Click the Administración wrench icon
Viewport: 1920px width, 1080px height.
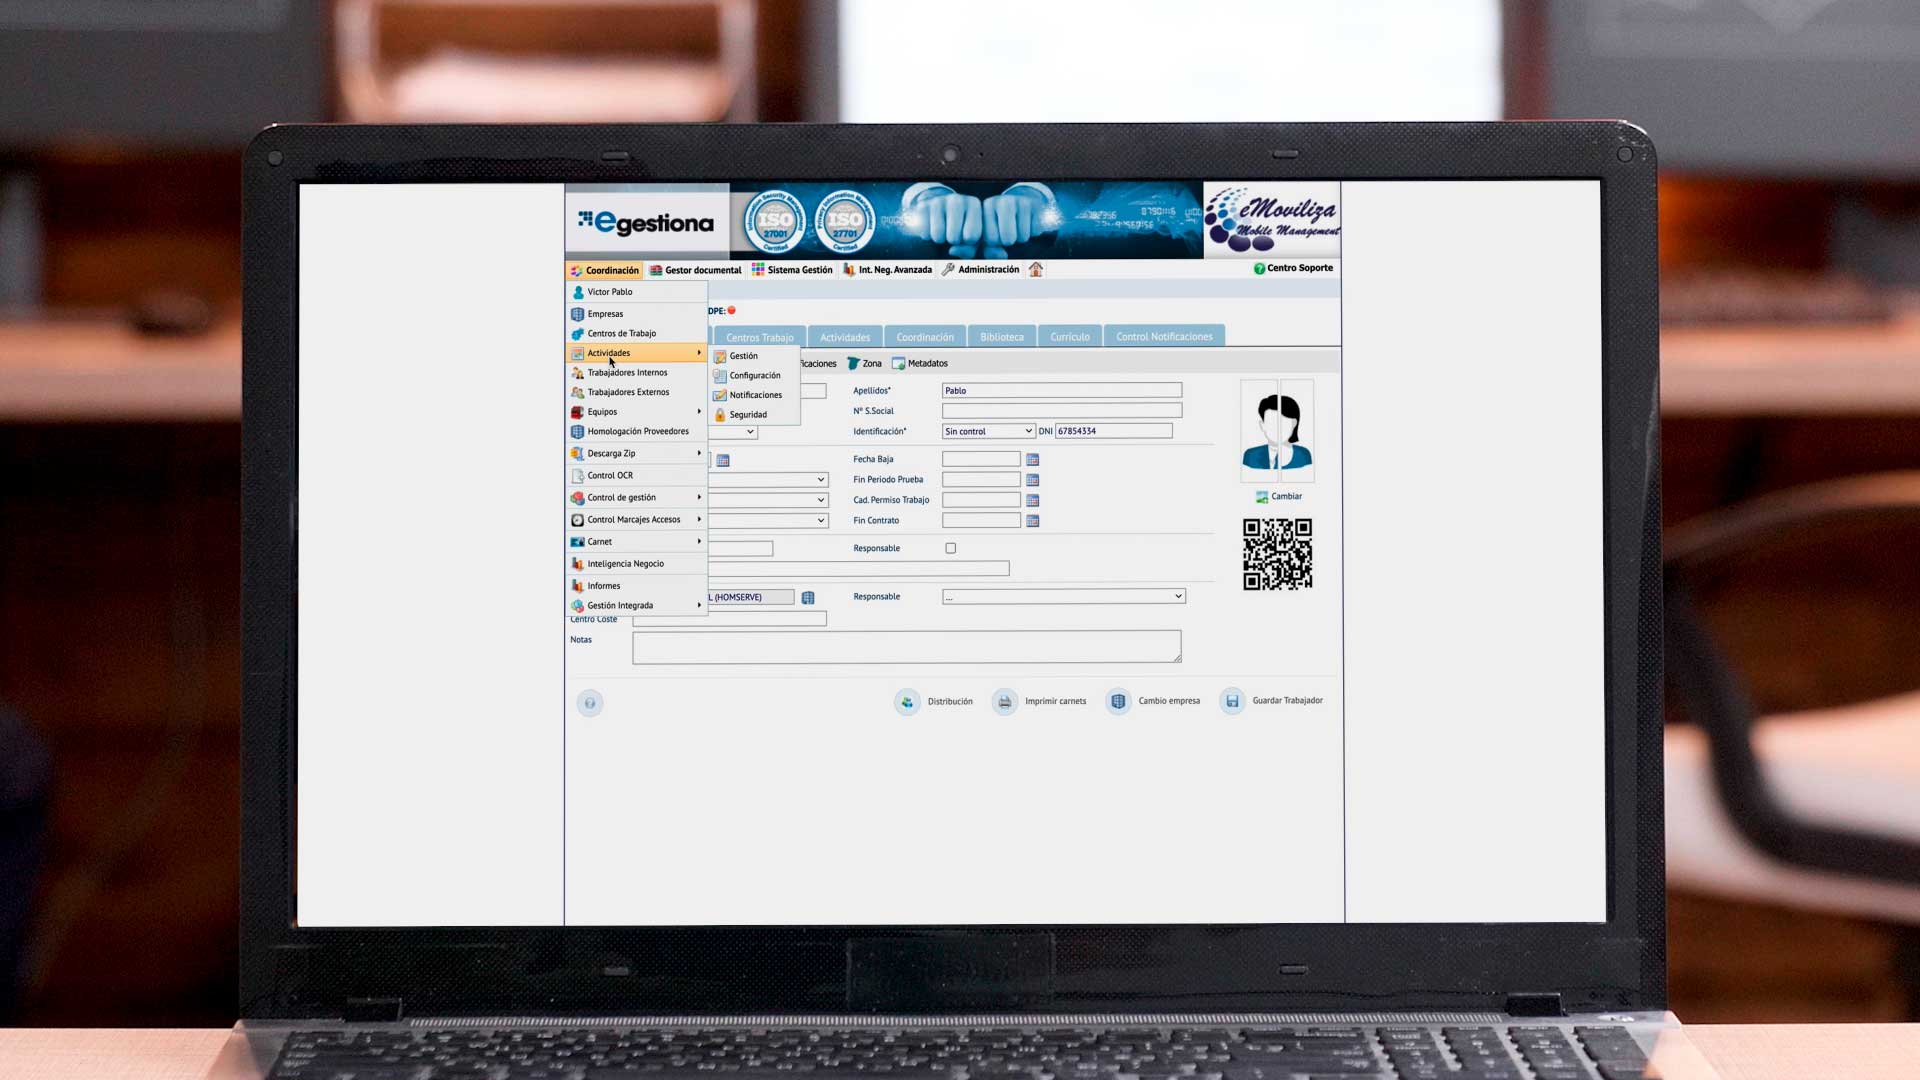click(949, 269)
